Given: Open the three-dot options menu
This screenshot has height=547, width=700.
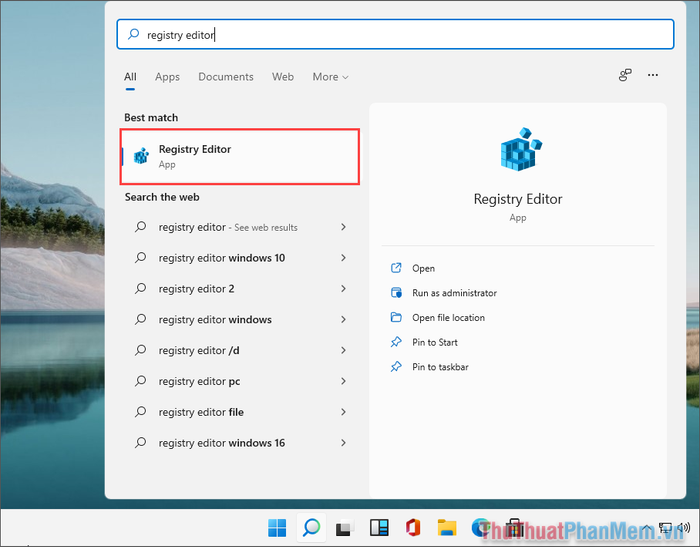Looking at the screenshot, I should (653, 75).
